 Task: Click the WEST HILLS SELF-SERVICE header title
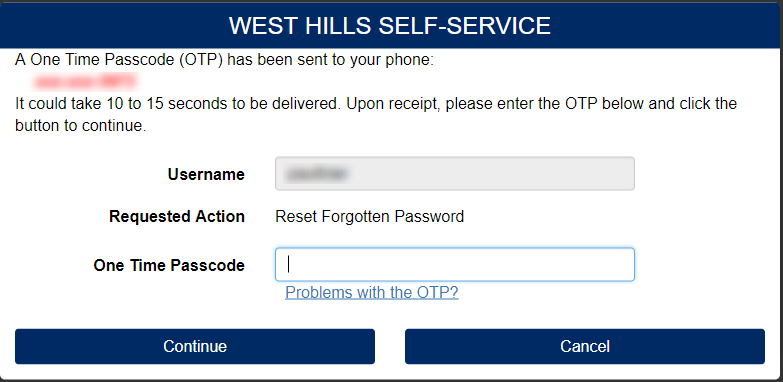[390, 25]
